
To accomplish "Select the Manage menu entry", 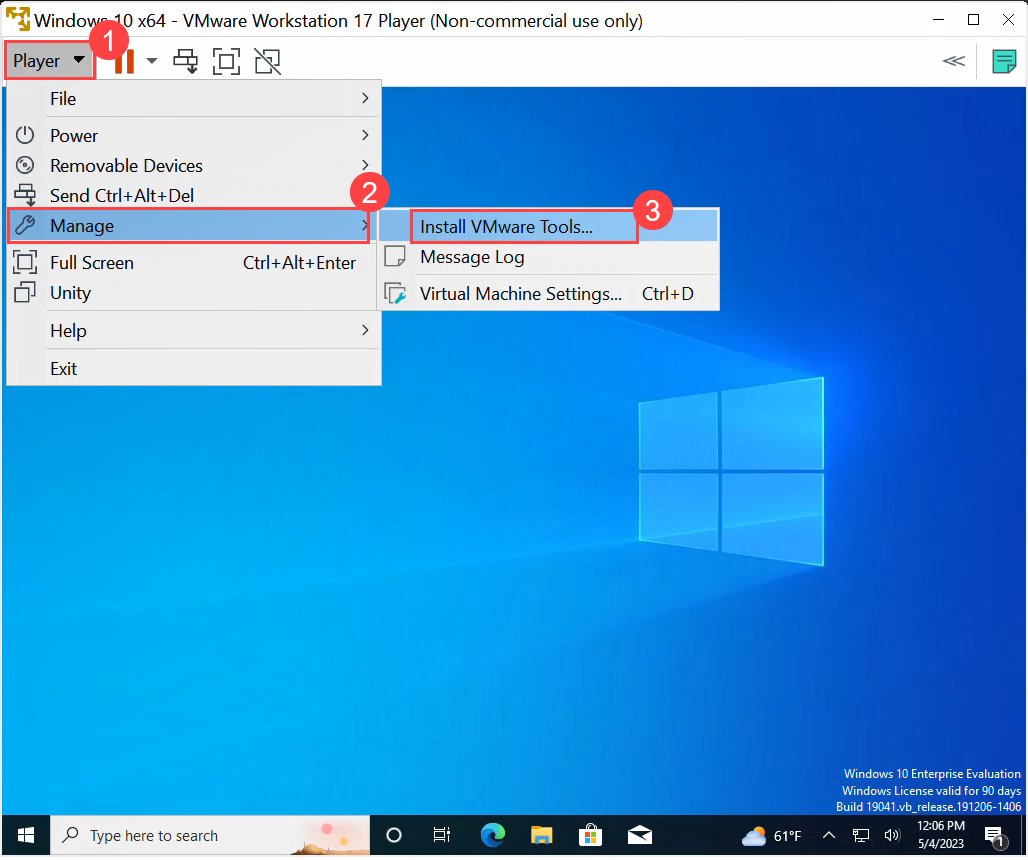I will click(189, 226).
